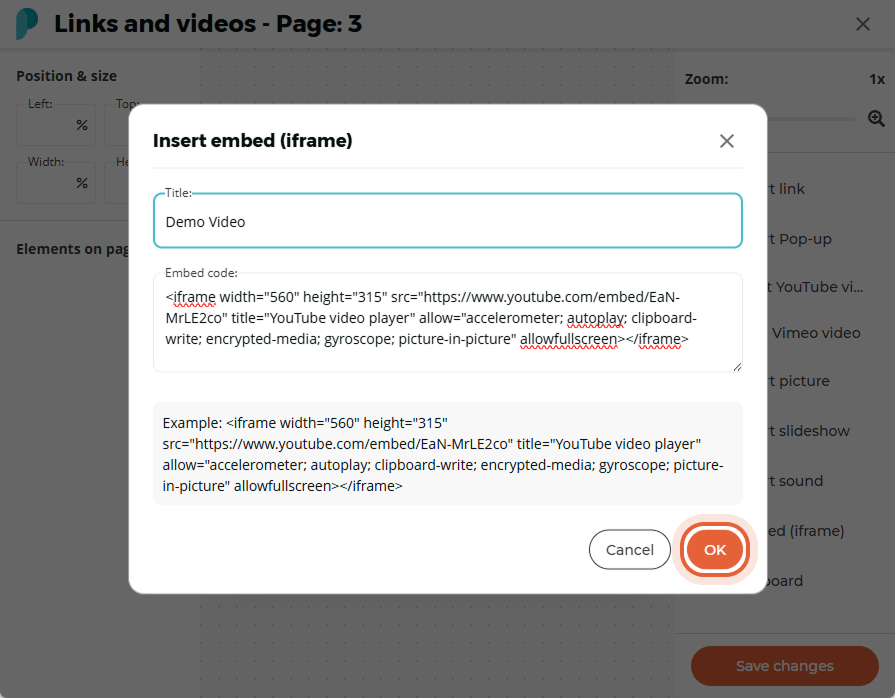Close the Links and videos window
The image size is (895, 698).
pos(863,24)
